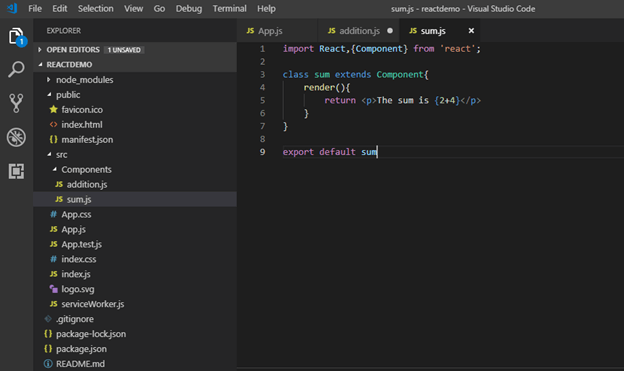The width and height of the screenshot is (624, 371).
Task: Click the SVG icon beside logo.svg
Action: click(53, 289)
